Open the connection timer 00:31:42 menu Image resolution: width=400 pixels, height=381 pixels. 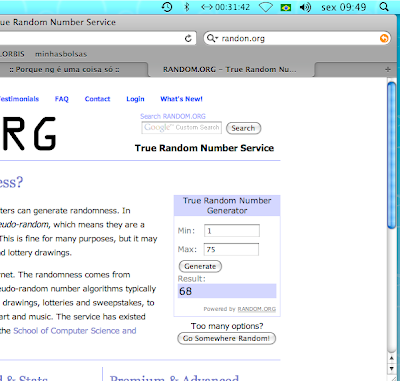[225, 7]
